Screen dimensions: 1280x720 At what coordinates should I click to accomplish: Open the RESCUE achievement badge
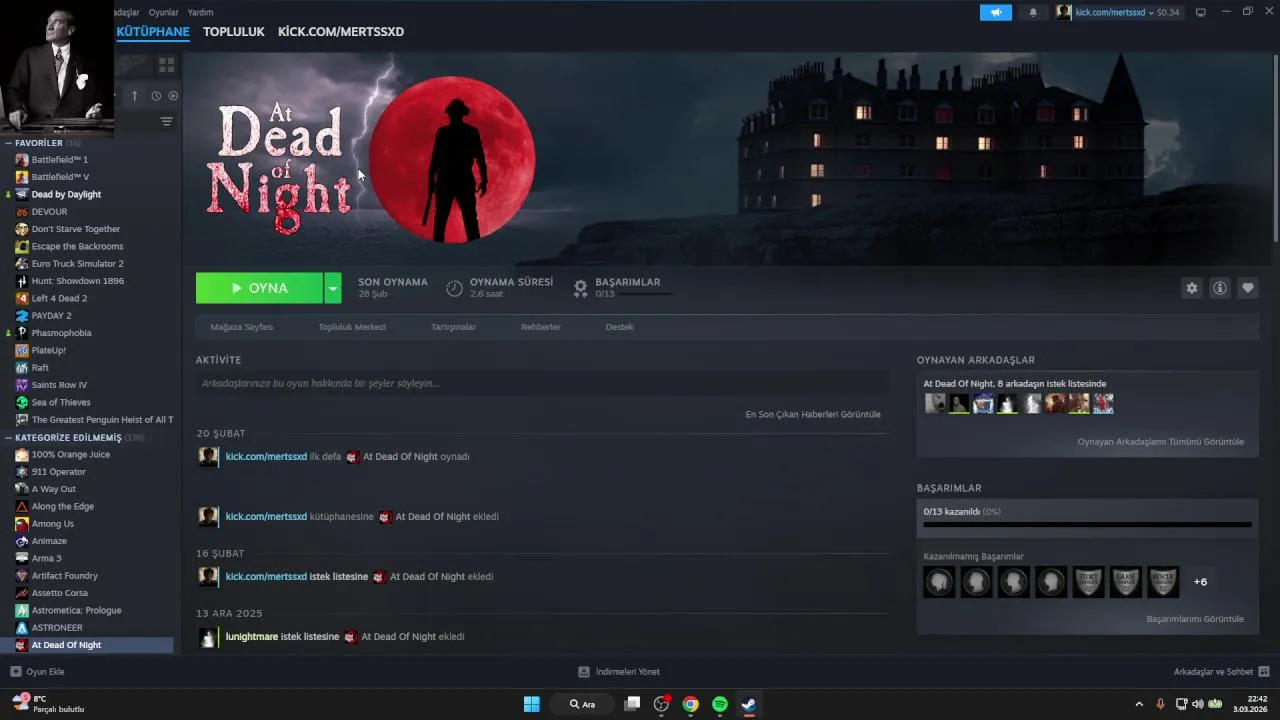click(1162, 582)
